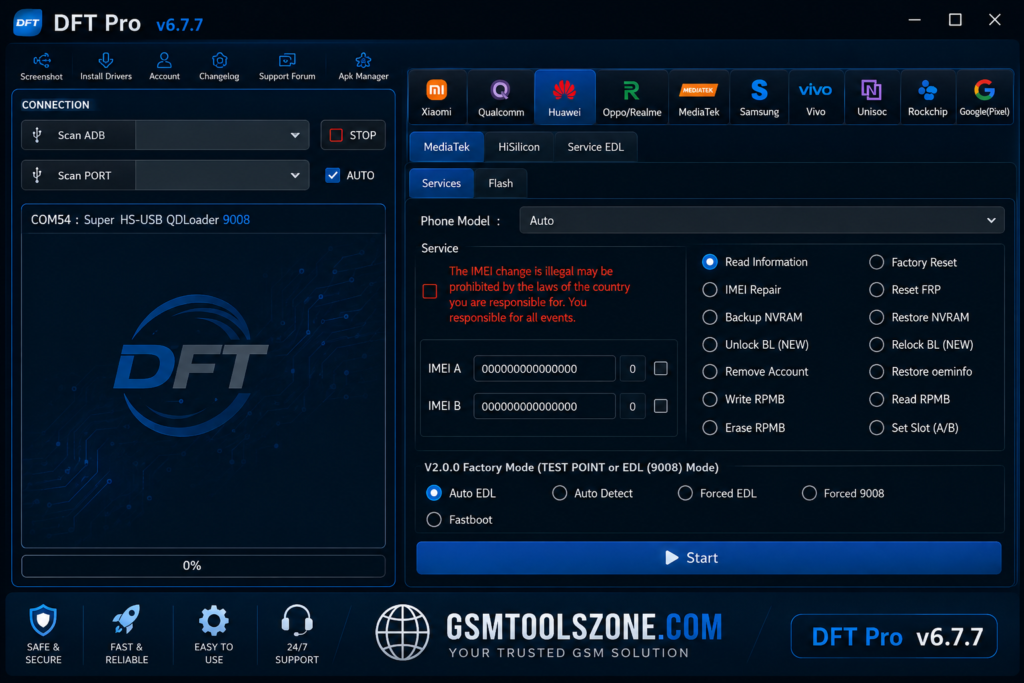
Task: Open the Flash tab
Action: click(x=501, y=183)
